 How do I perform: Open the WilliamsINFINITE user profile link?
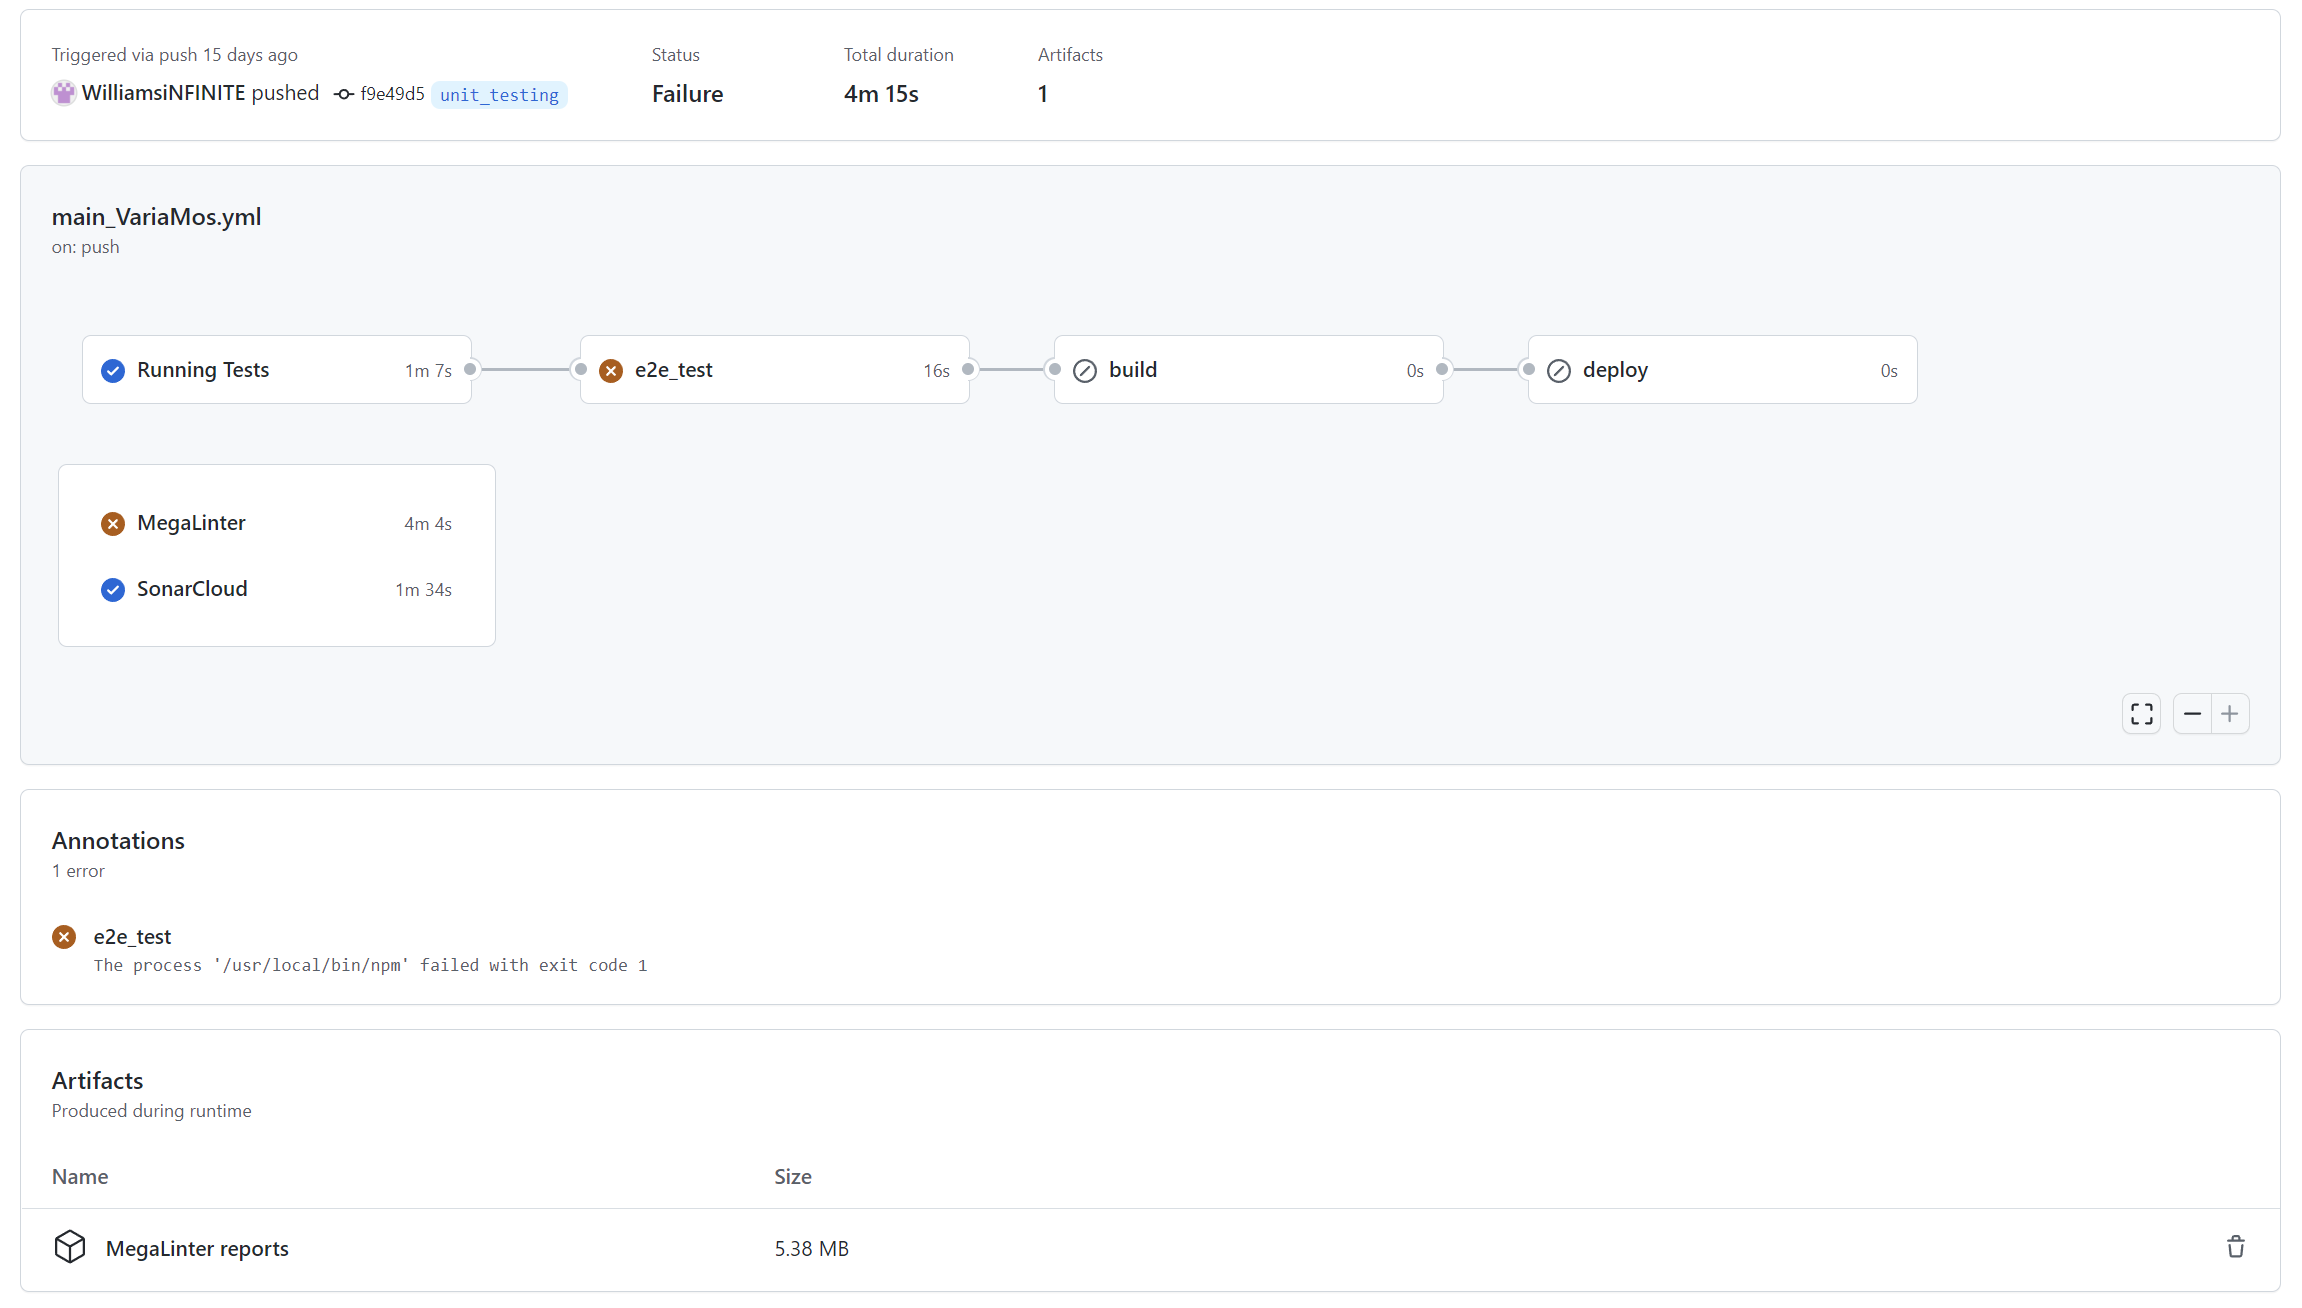[164, 93]
